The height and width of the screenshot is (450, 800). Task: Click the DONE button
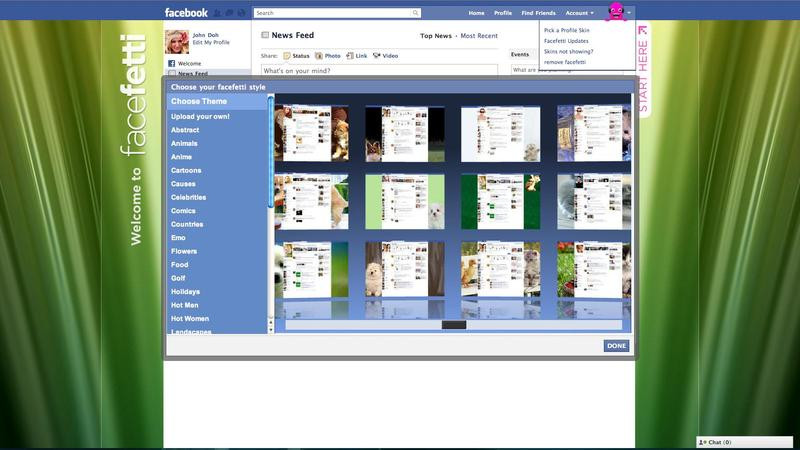pyautogui.click(x=616, y=345)
